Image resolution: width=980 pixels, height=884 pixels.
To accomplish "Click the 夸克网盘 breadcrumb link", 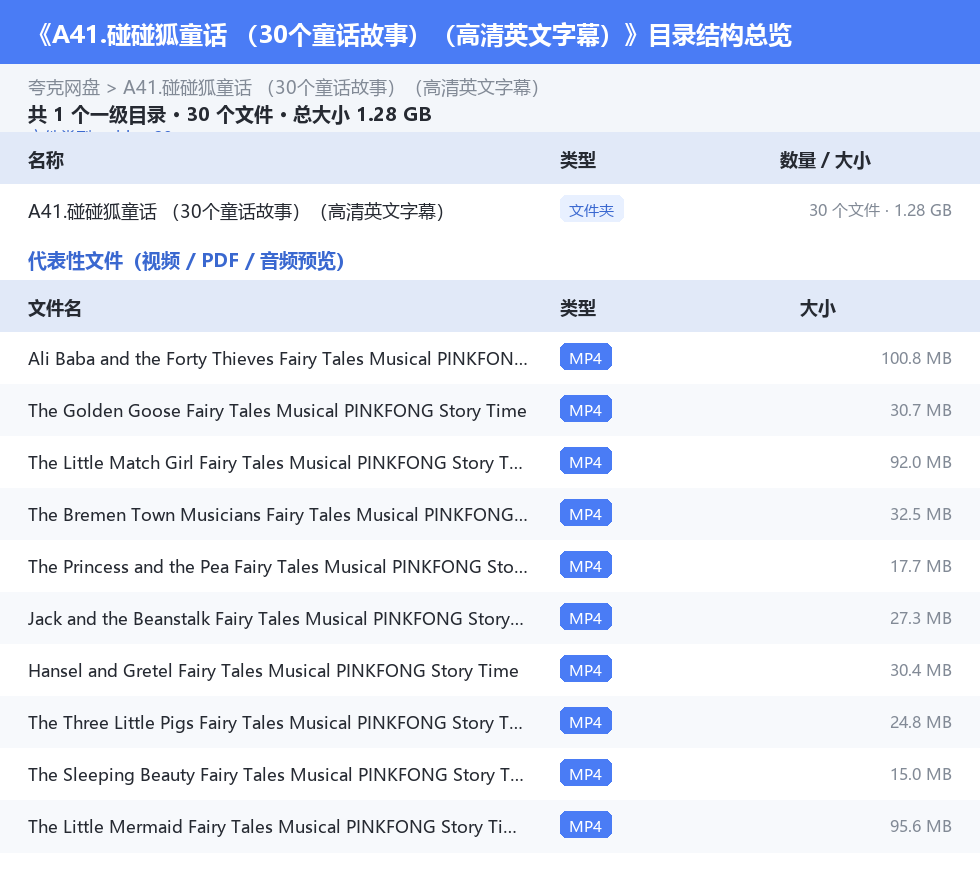I will [64, 88].
